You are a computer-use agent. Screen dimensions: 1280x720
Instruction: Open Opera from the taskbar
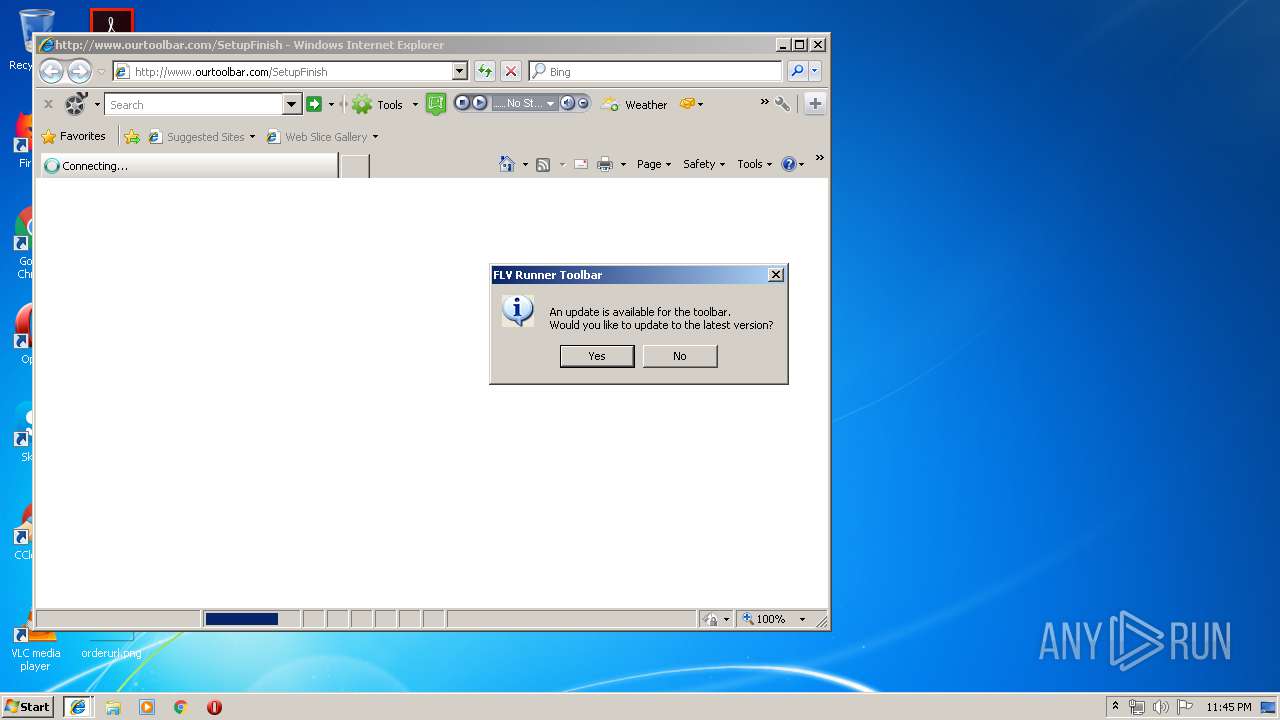coord(214,707)
